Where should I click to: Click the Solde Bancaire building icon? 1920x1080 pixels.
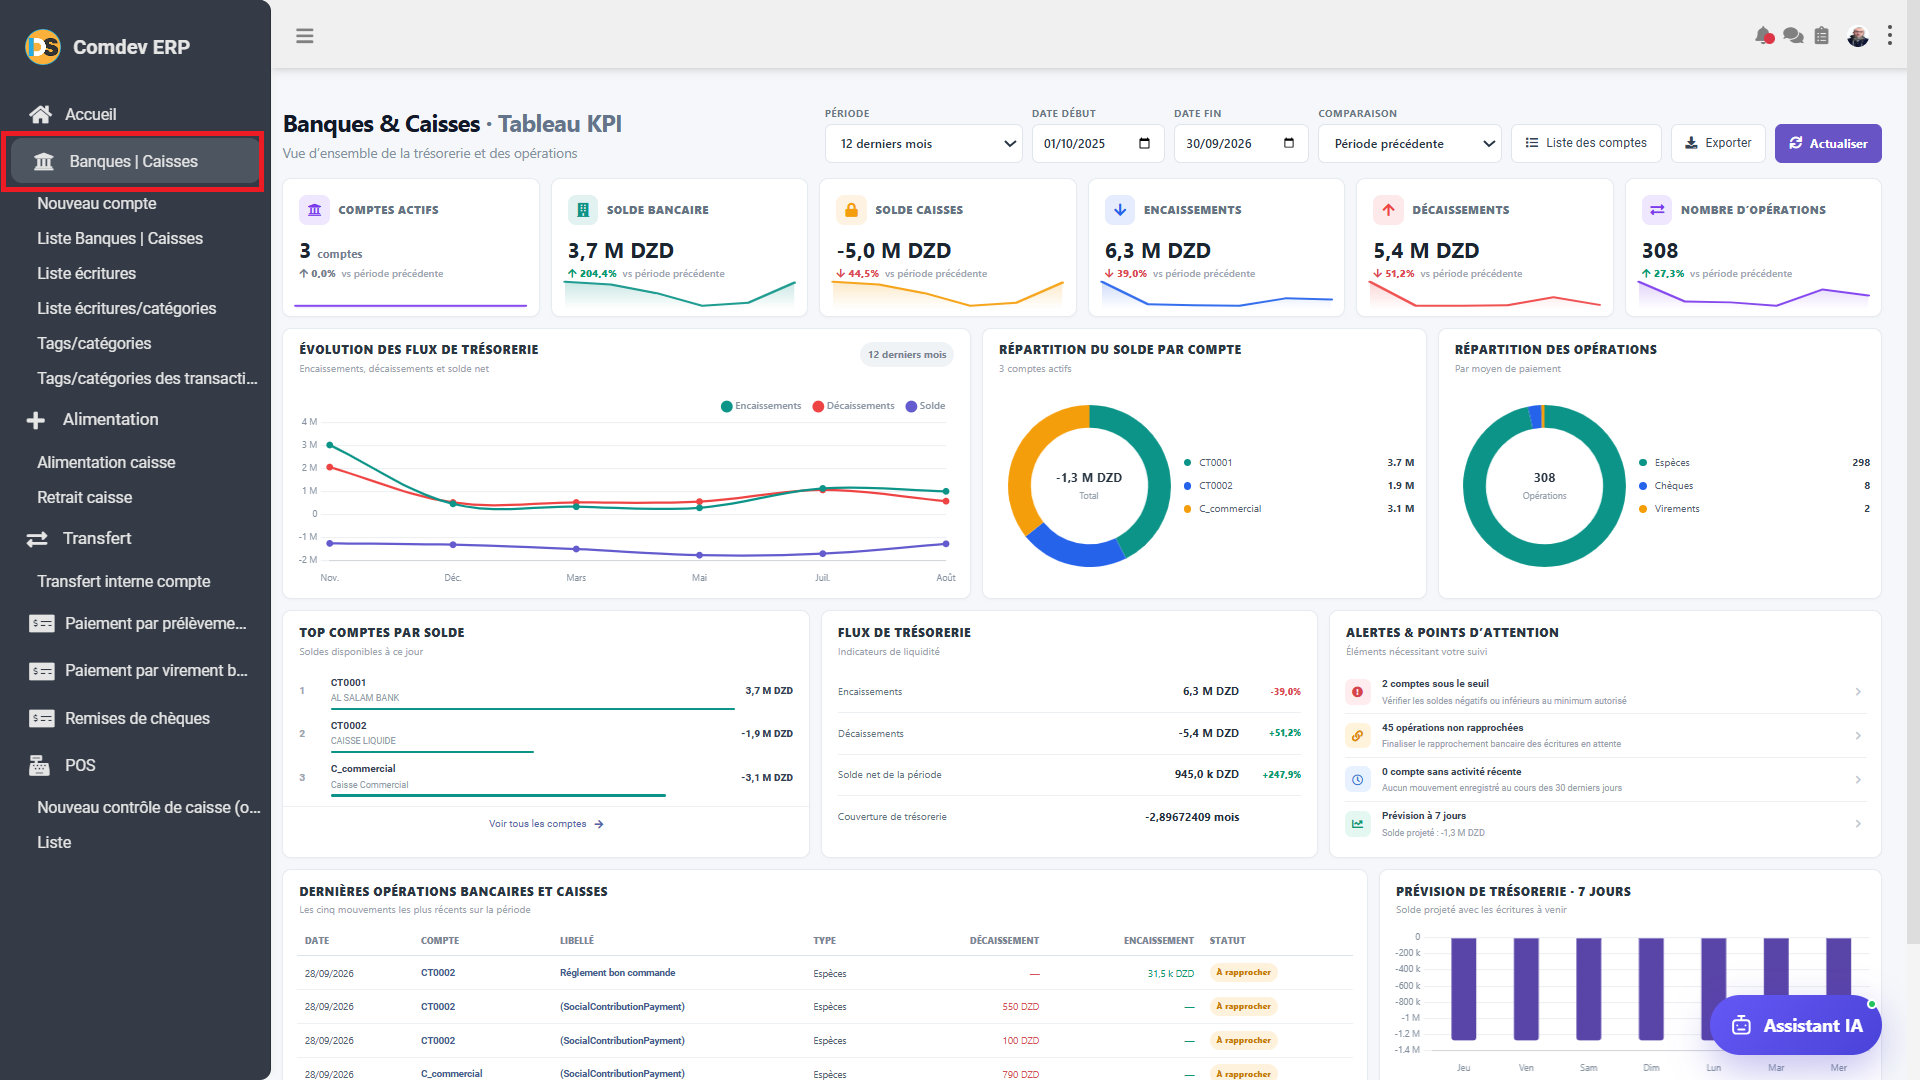point(583,210)
